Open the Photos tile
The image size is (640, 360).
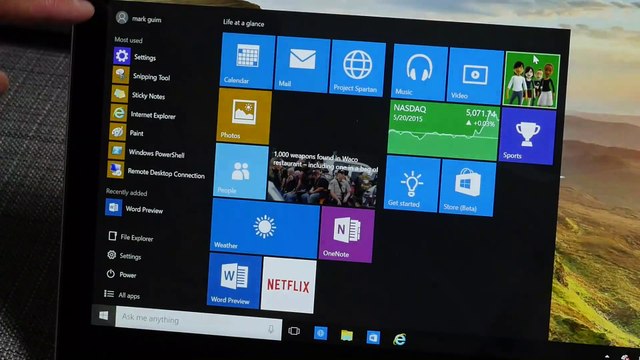(x=244, y=116)
